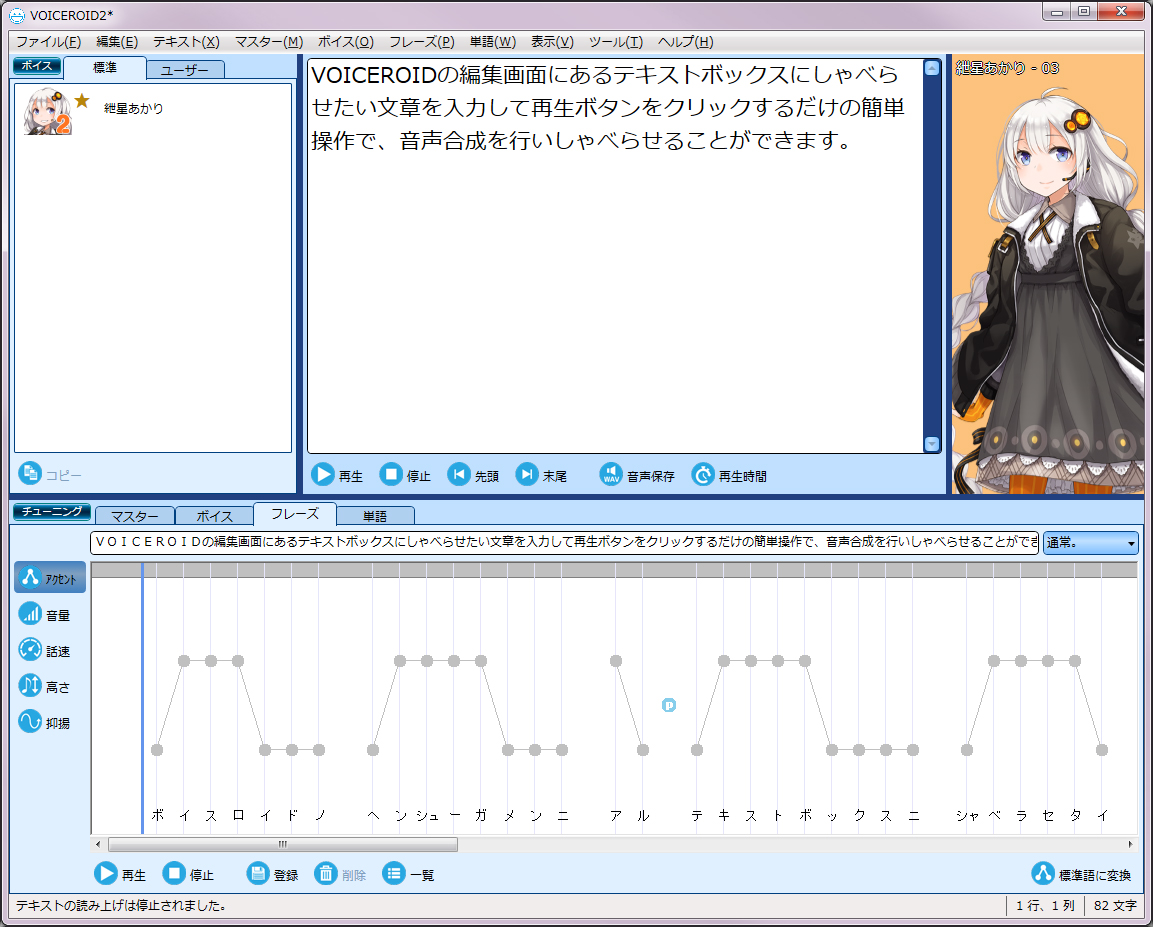Click the accent graph scroll-left arrow
This screenshot has width=1153, height=927.
pyautogui.click(x=99, y=844)
